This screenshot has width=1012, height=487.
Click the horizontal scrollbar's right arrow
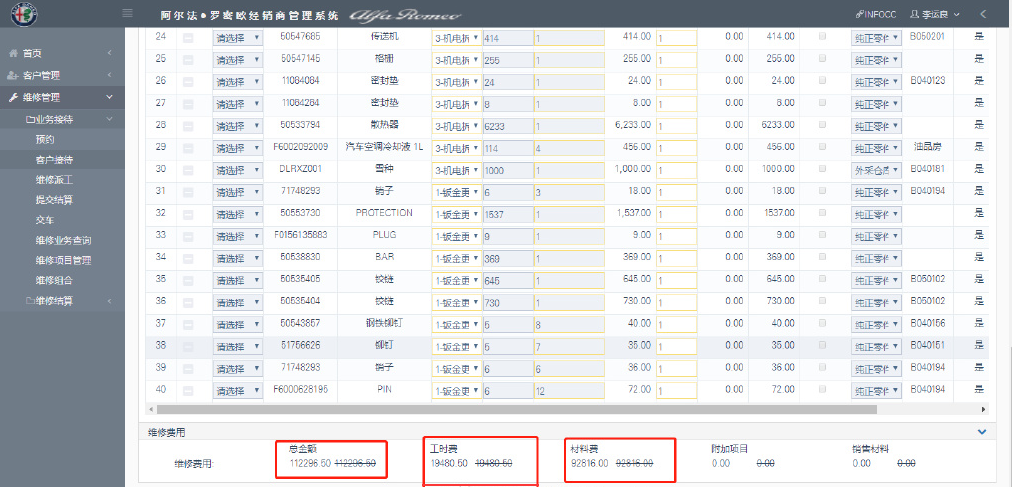click(x=984, y=409)
